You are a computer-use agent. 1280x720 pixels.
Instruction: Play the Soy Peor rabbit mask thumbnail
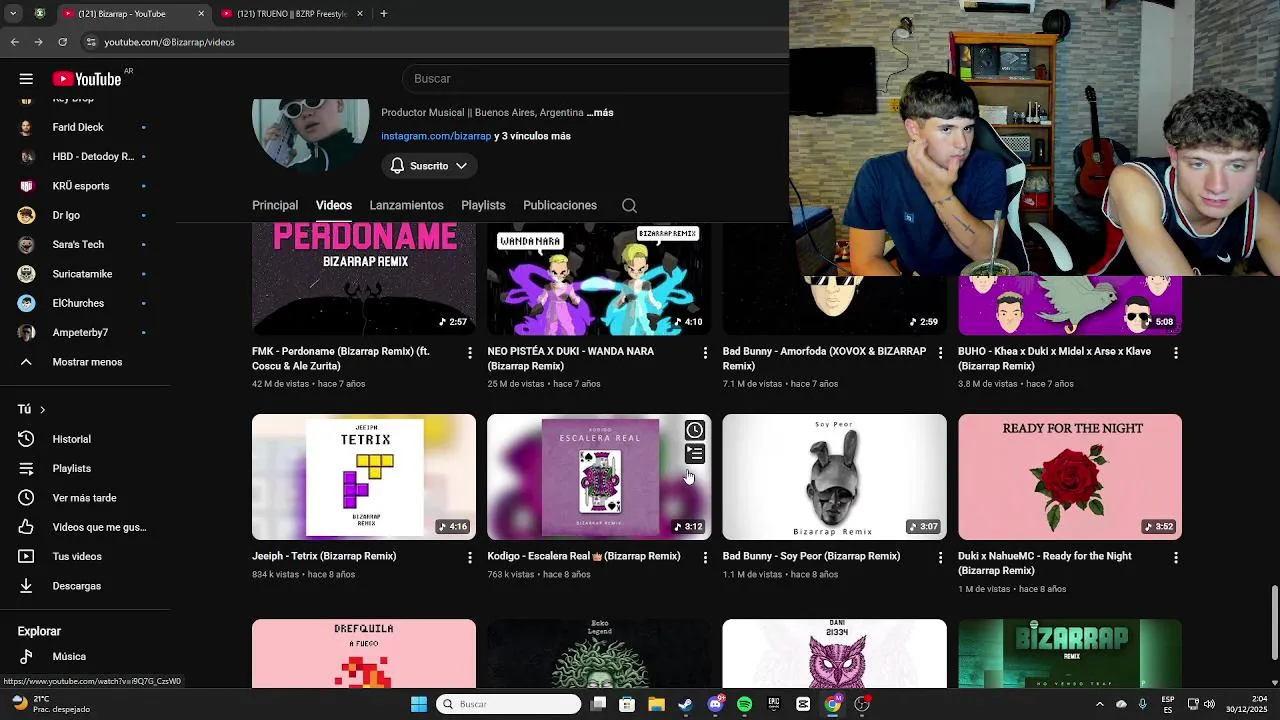coord(834,477)
